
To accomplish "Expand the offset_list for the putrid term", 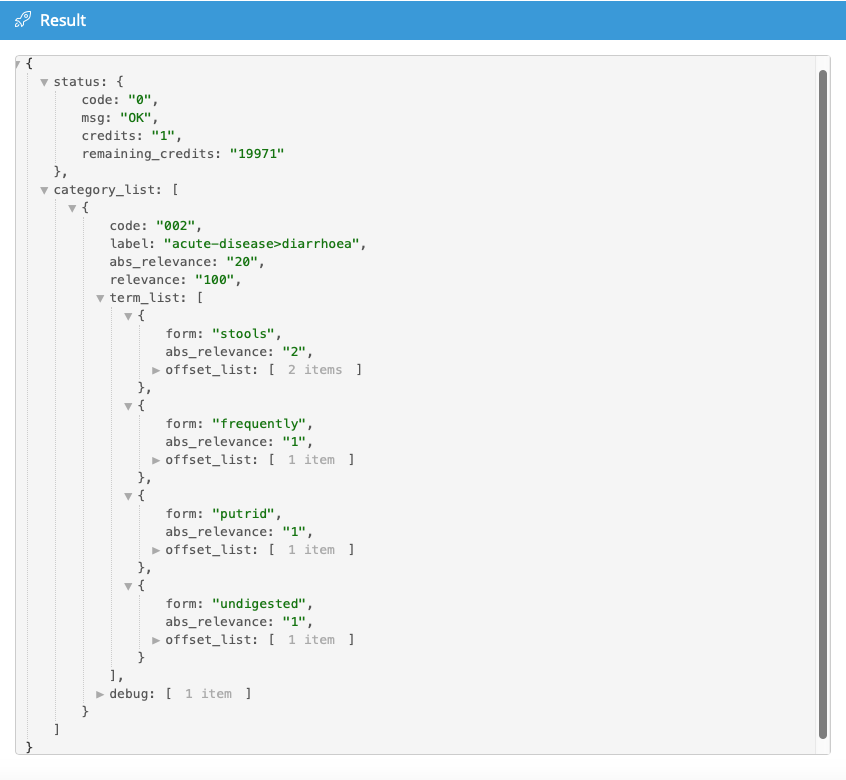I will point(156,549).
